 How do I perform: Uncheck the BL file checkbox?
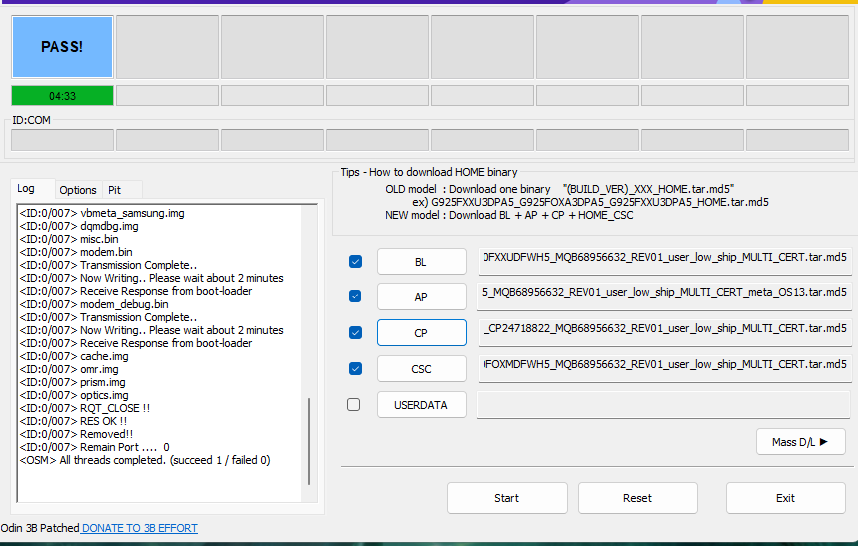pyautogui.click(x=355, y=262)
